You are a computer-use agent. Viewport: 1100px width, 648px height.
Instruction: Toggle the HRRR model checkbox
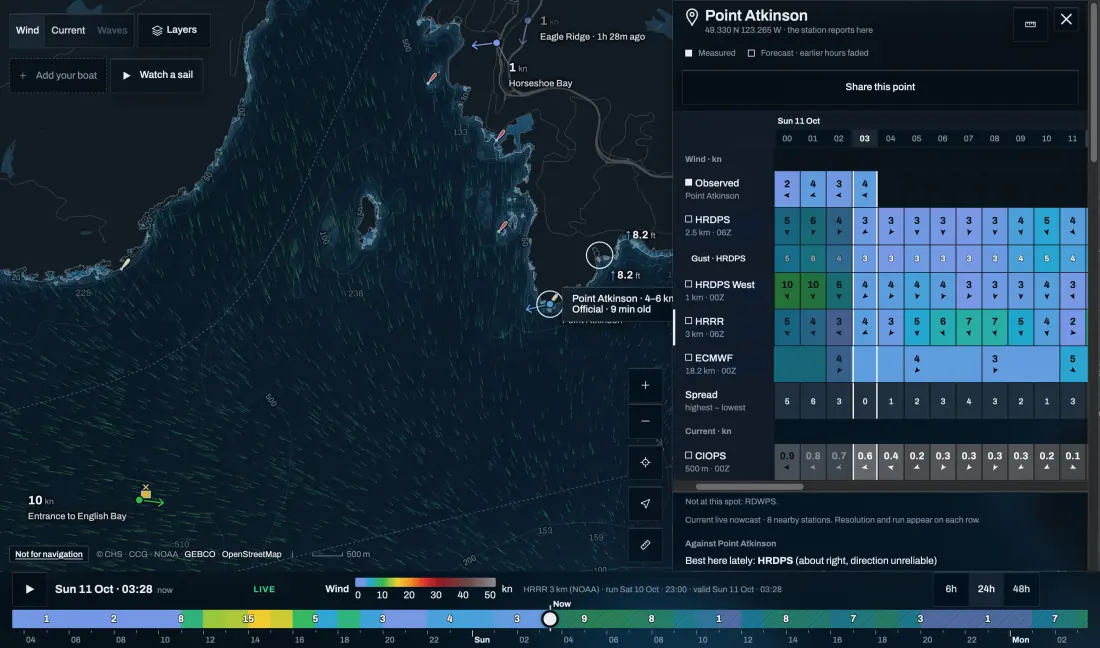pos(688,320)
